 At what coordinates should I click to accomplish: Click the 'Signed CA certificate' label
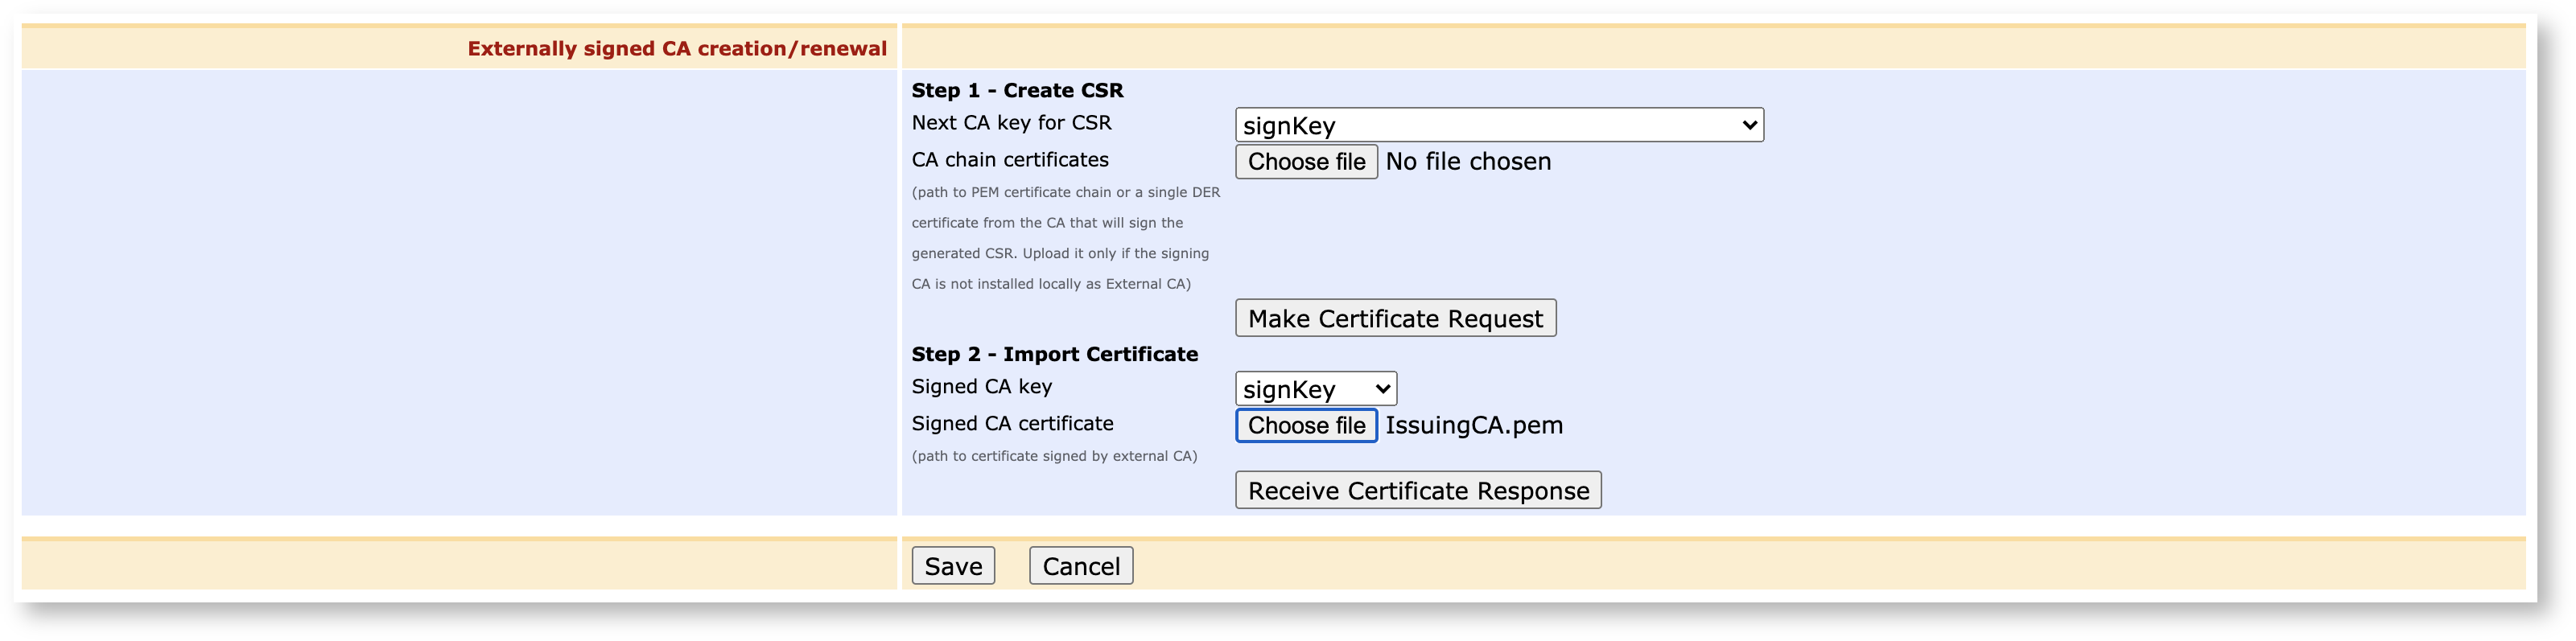[x=1011, y=424]
